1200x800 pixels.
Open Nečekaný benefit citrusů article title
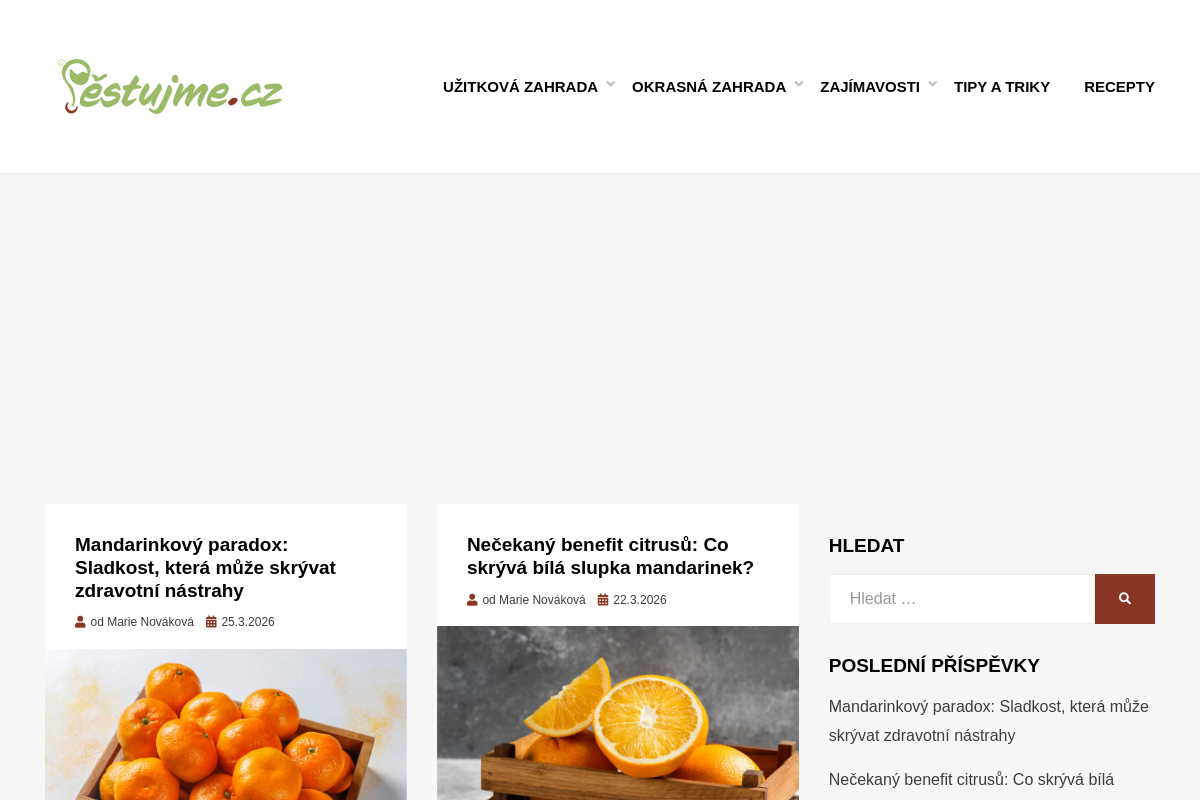610,556
